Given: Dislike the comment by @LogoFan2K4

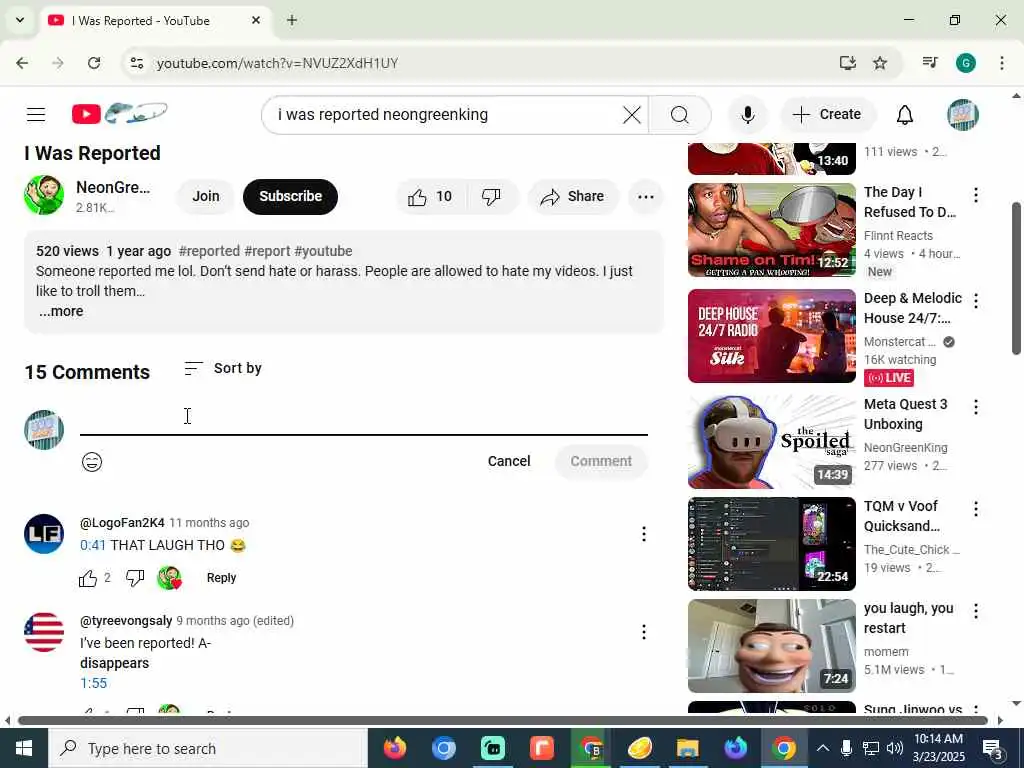Looking at the screenshot, I should 135,578.
